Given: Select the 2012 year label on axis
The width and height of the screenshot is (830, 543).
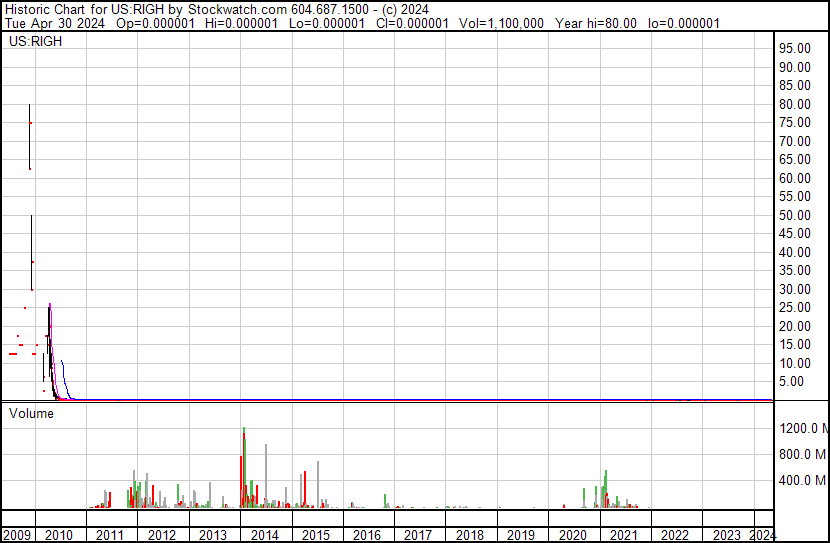Looking at the screenshot, I should click(161, 535).
